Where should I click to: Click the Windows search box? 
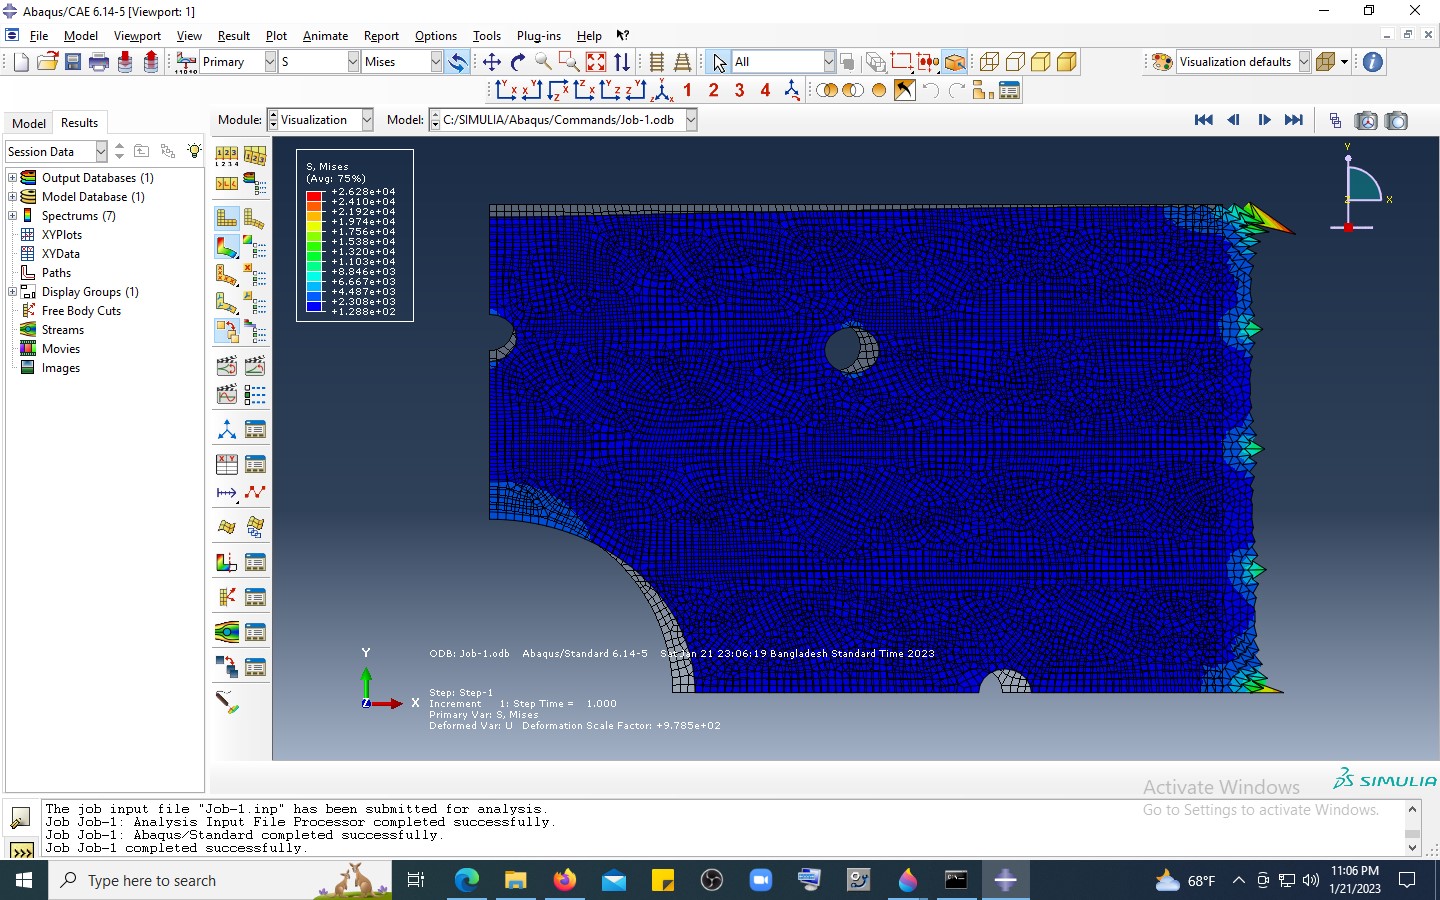220,880
